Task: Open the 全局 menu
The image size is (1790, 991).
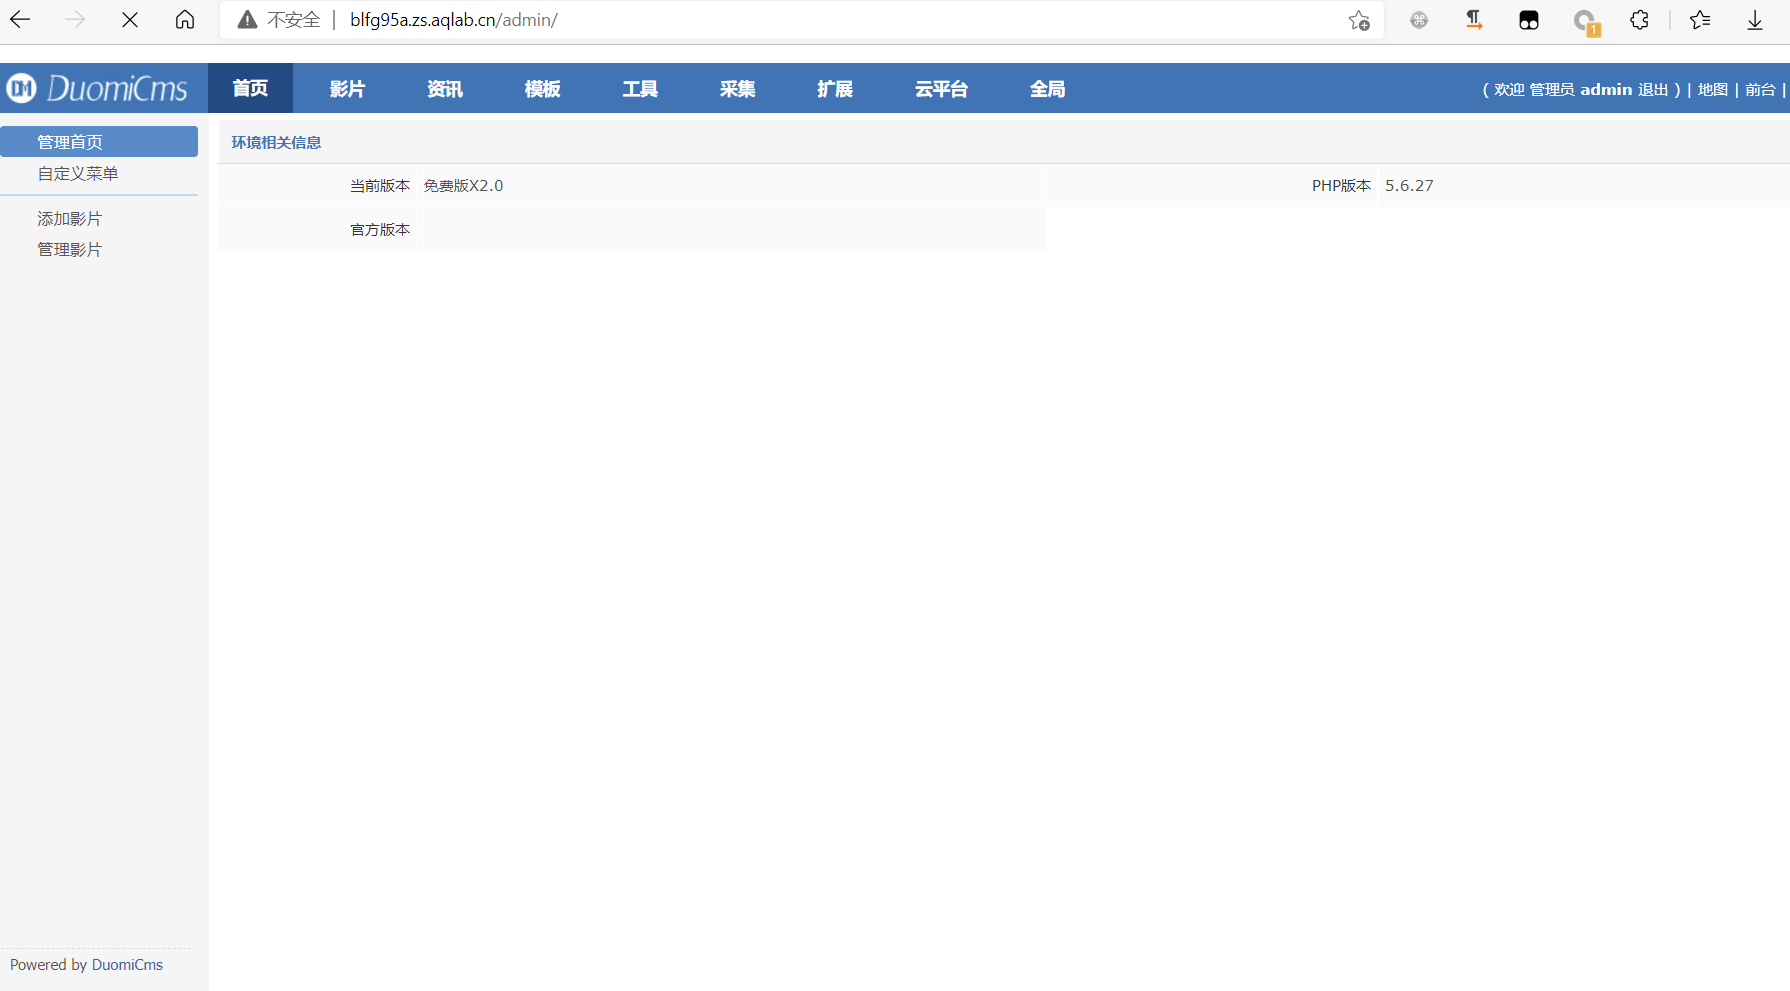Action: (x=1047, y=89)
